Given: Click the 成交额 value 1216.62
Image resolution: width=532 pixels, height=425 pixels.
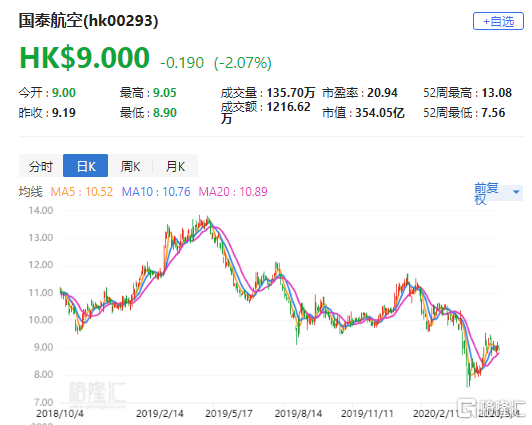Looking at the screenshot, I should pos(288,107).
